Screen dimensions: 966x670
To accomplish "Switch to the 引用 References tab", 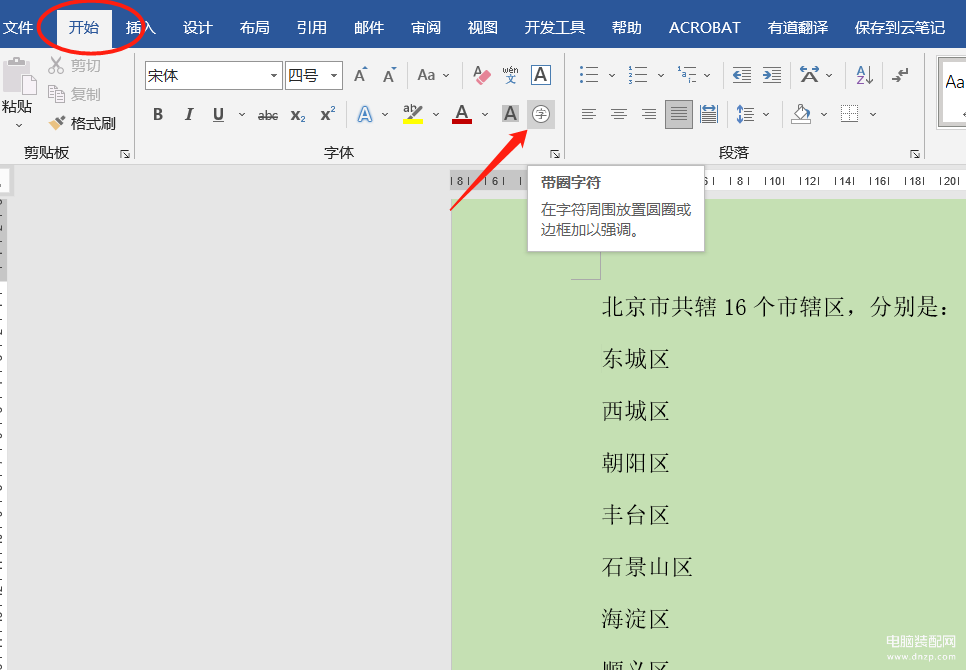I will (x=312, y=28).
